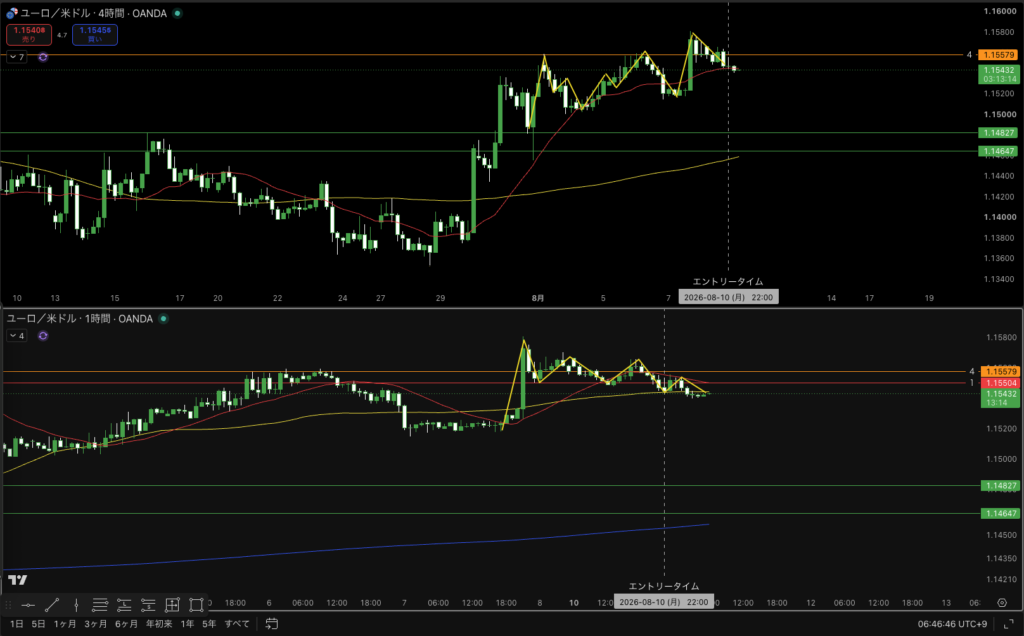Click 2026-08-10 22:00 date tag on 4-hour chart
1024x636 pixels.
(728, 297)
